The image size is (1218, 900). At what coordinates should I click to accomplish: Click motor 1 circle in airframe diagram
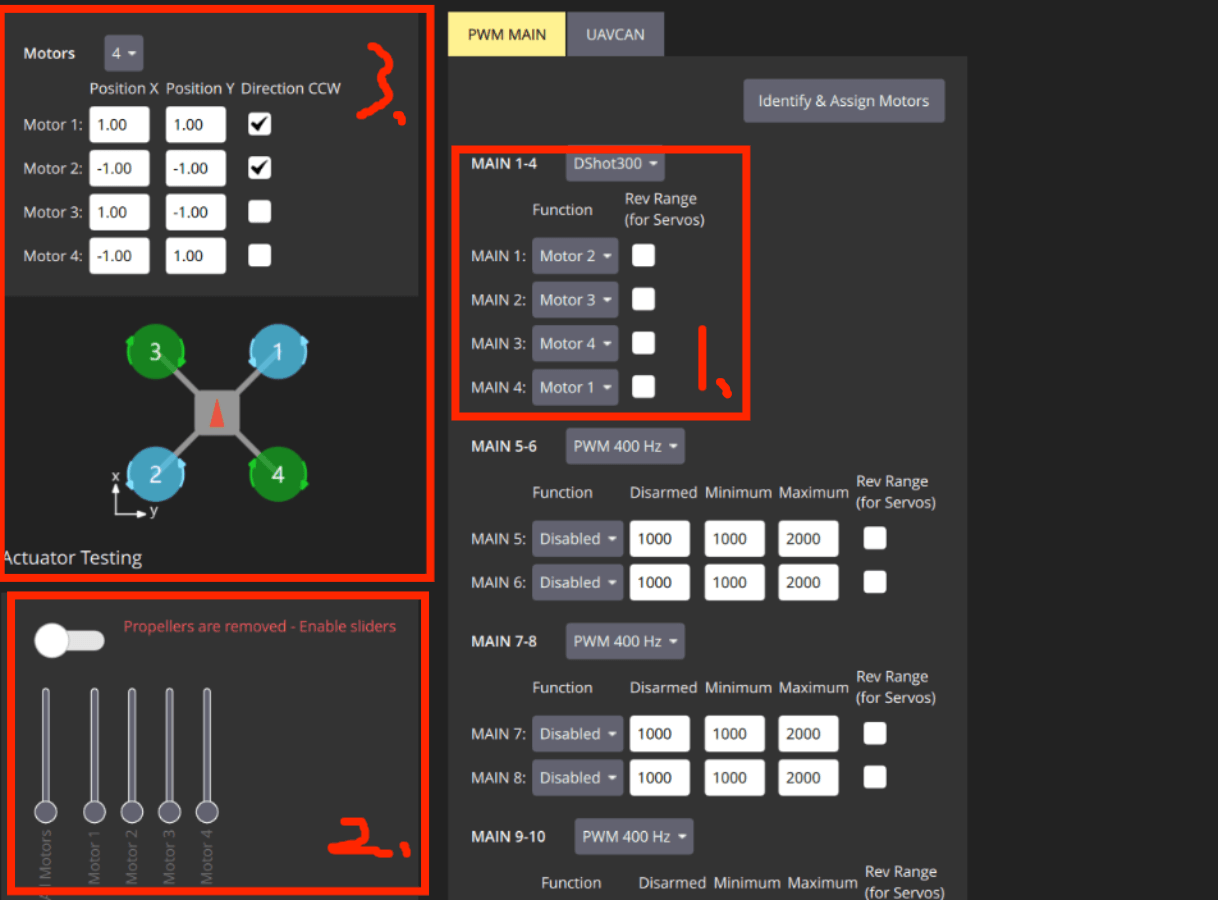tap(278, 352)
